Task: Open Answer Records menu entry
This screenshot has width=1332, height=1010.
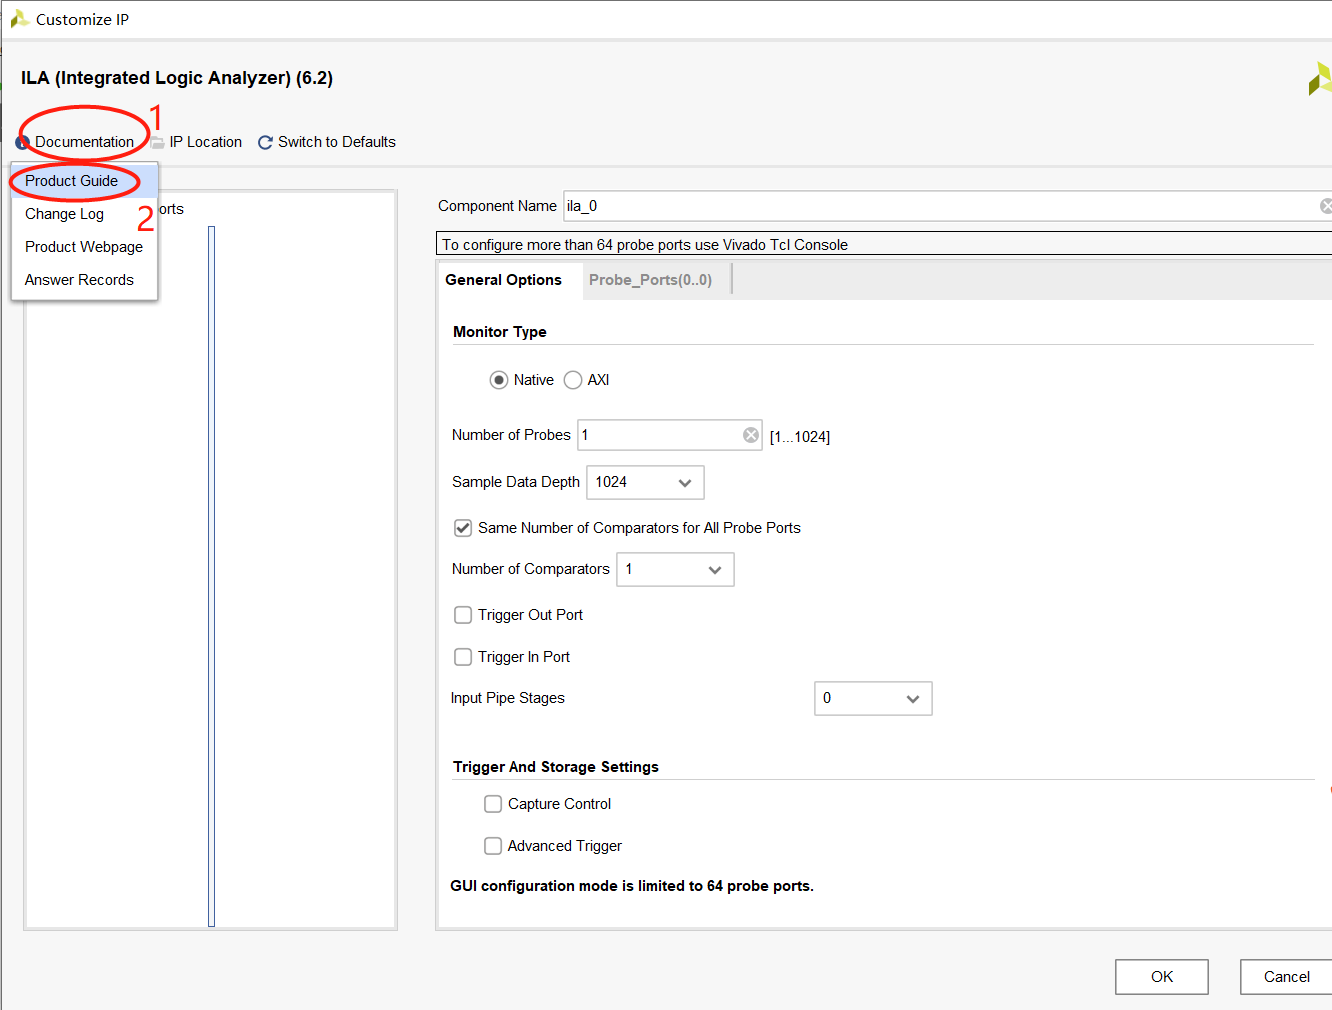Action: 84,280
